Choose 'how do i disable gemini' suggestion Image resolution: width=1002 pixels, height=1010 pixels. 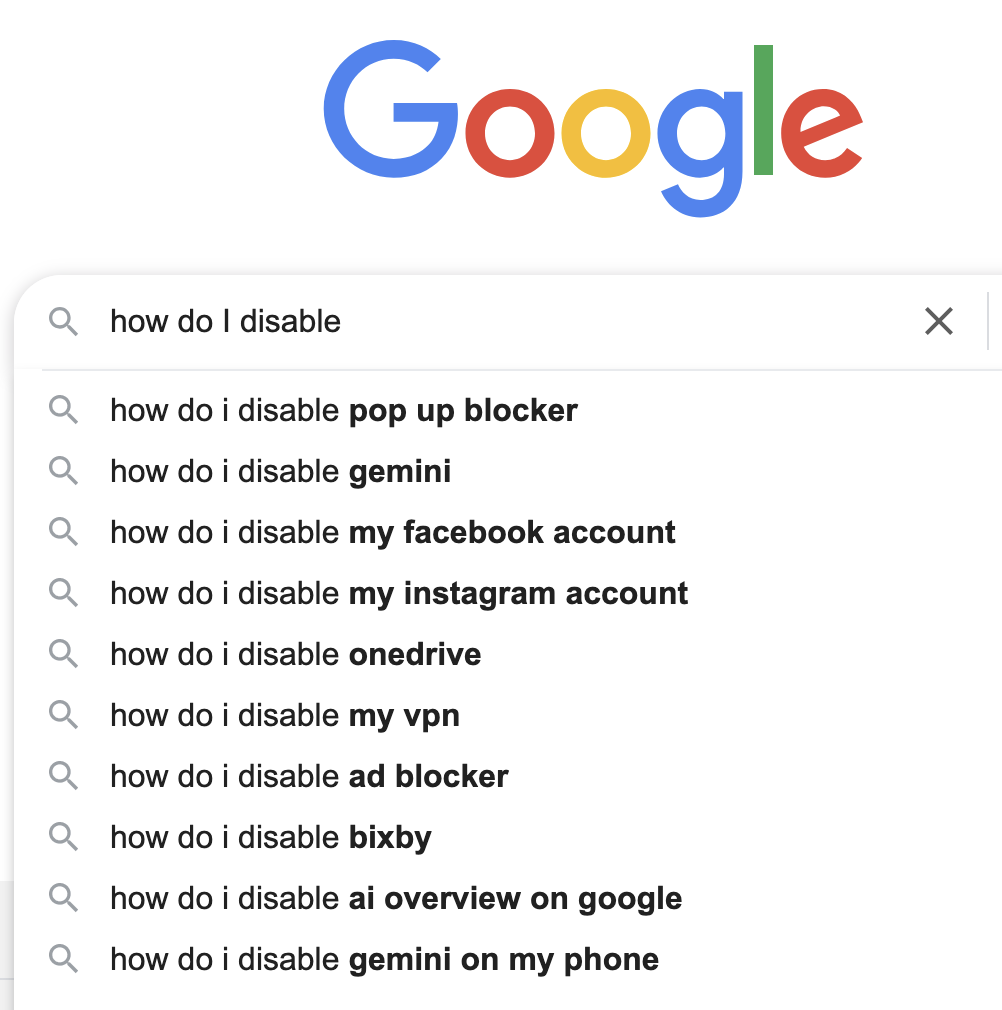click(508, 471)
